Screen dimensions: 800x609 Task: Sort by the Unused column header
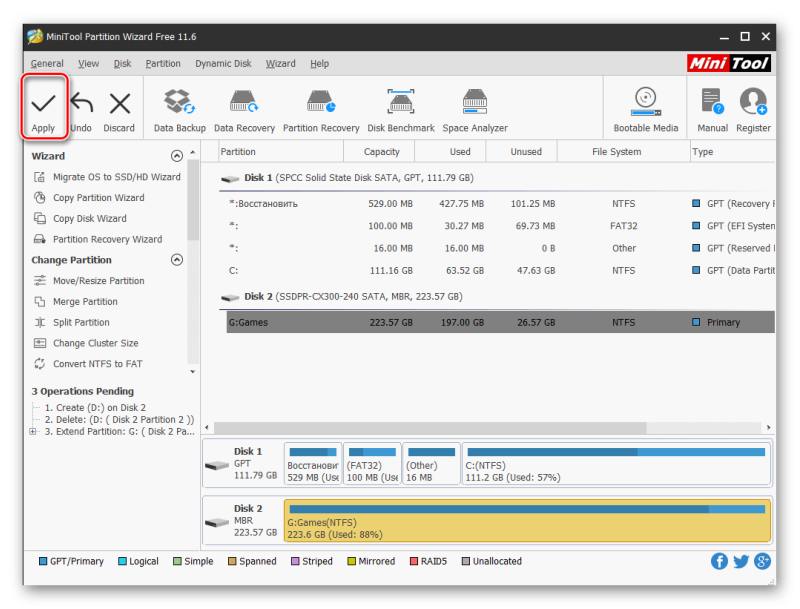[x=522, y=152]
